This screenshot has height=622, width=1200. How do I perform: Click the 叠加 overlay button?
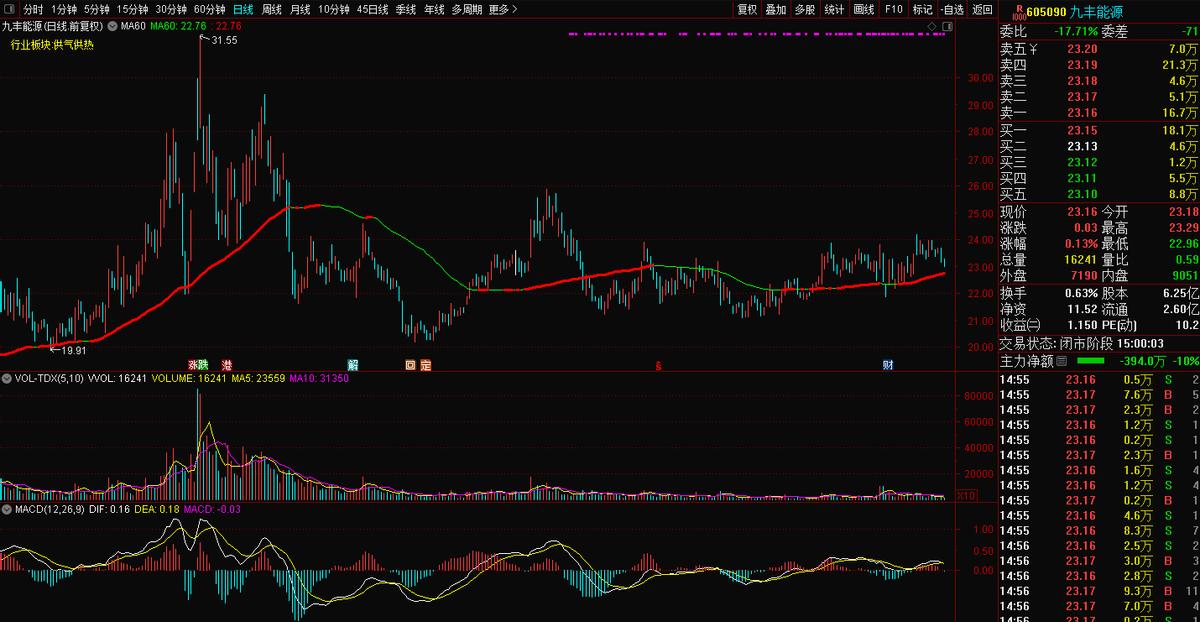(x=776, y=9)
